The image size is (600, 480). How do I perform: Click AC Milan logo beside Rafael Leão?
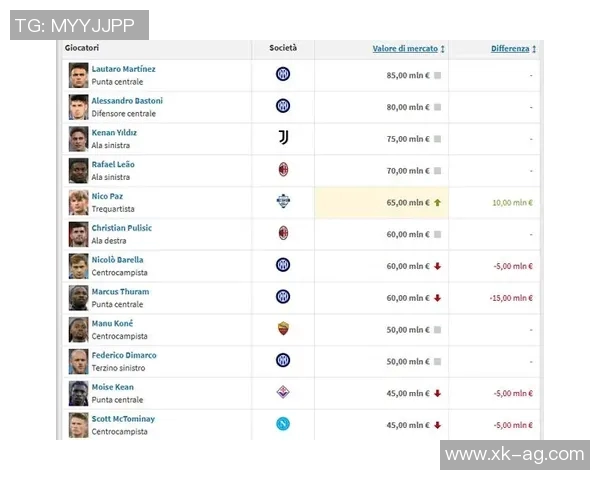pyautogui.click(x=283, y=170)
